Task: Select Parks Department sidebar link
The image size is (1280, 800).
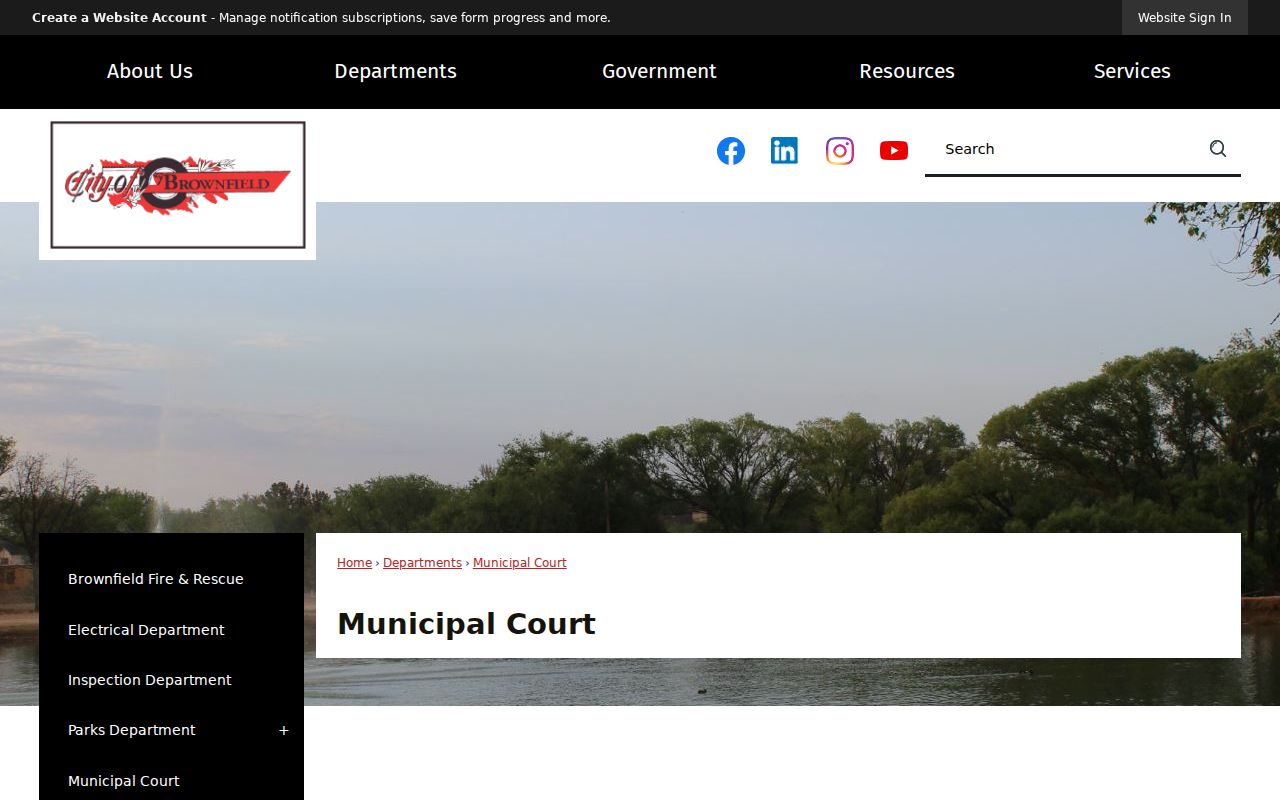Action: coord(132,730)
